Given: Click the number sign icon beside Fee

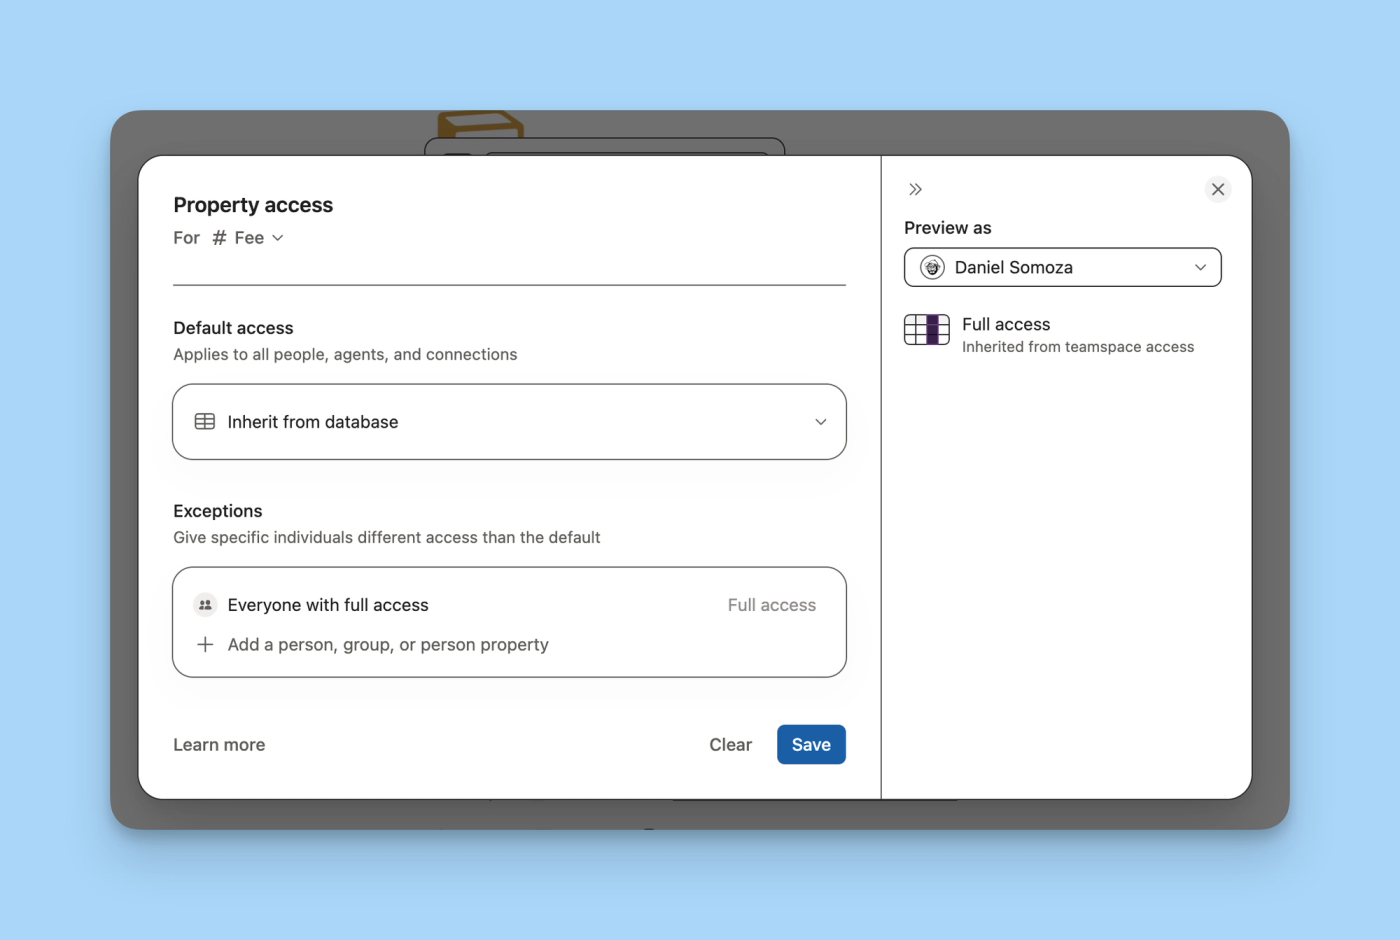Looking at the screenshot, I should tap(219, 238).
